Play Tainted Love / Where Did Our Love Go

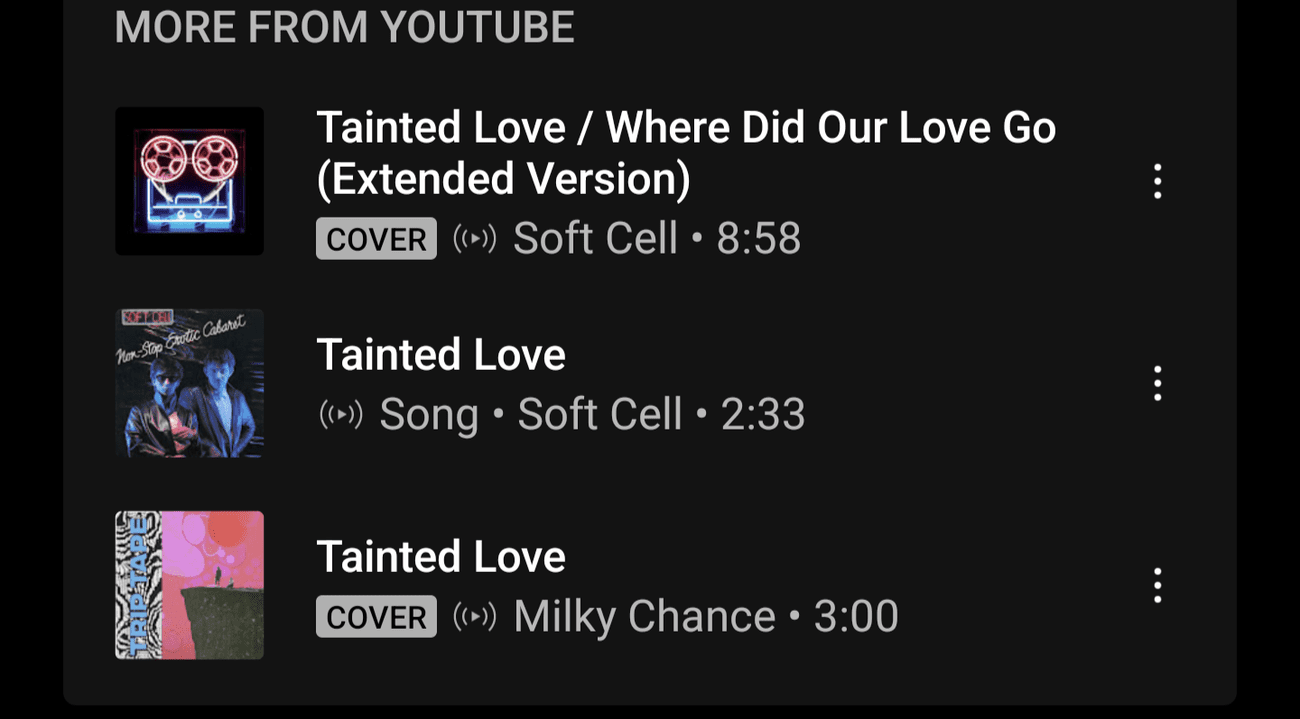(687, 151)
